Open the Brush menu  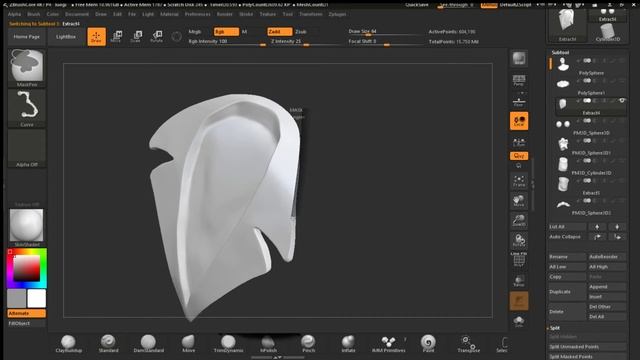(x=34, y=14)
